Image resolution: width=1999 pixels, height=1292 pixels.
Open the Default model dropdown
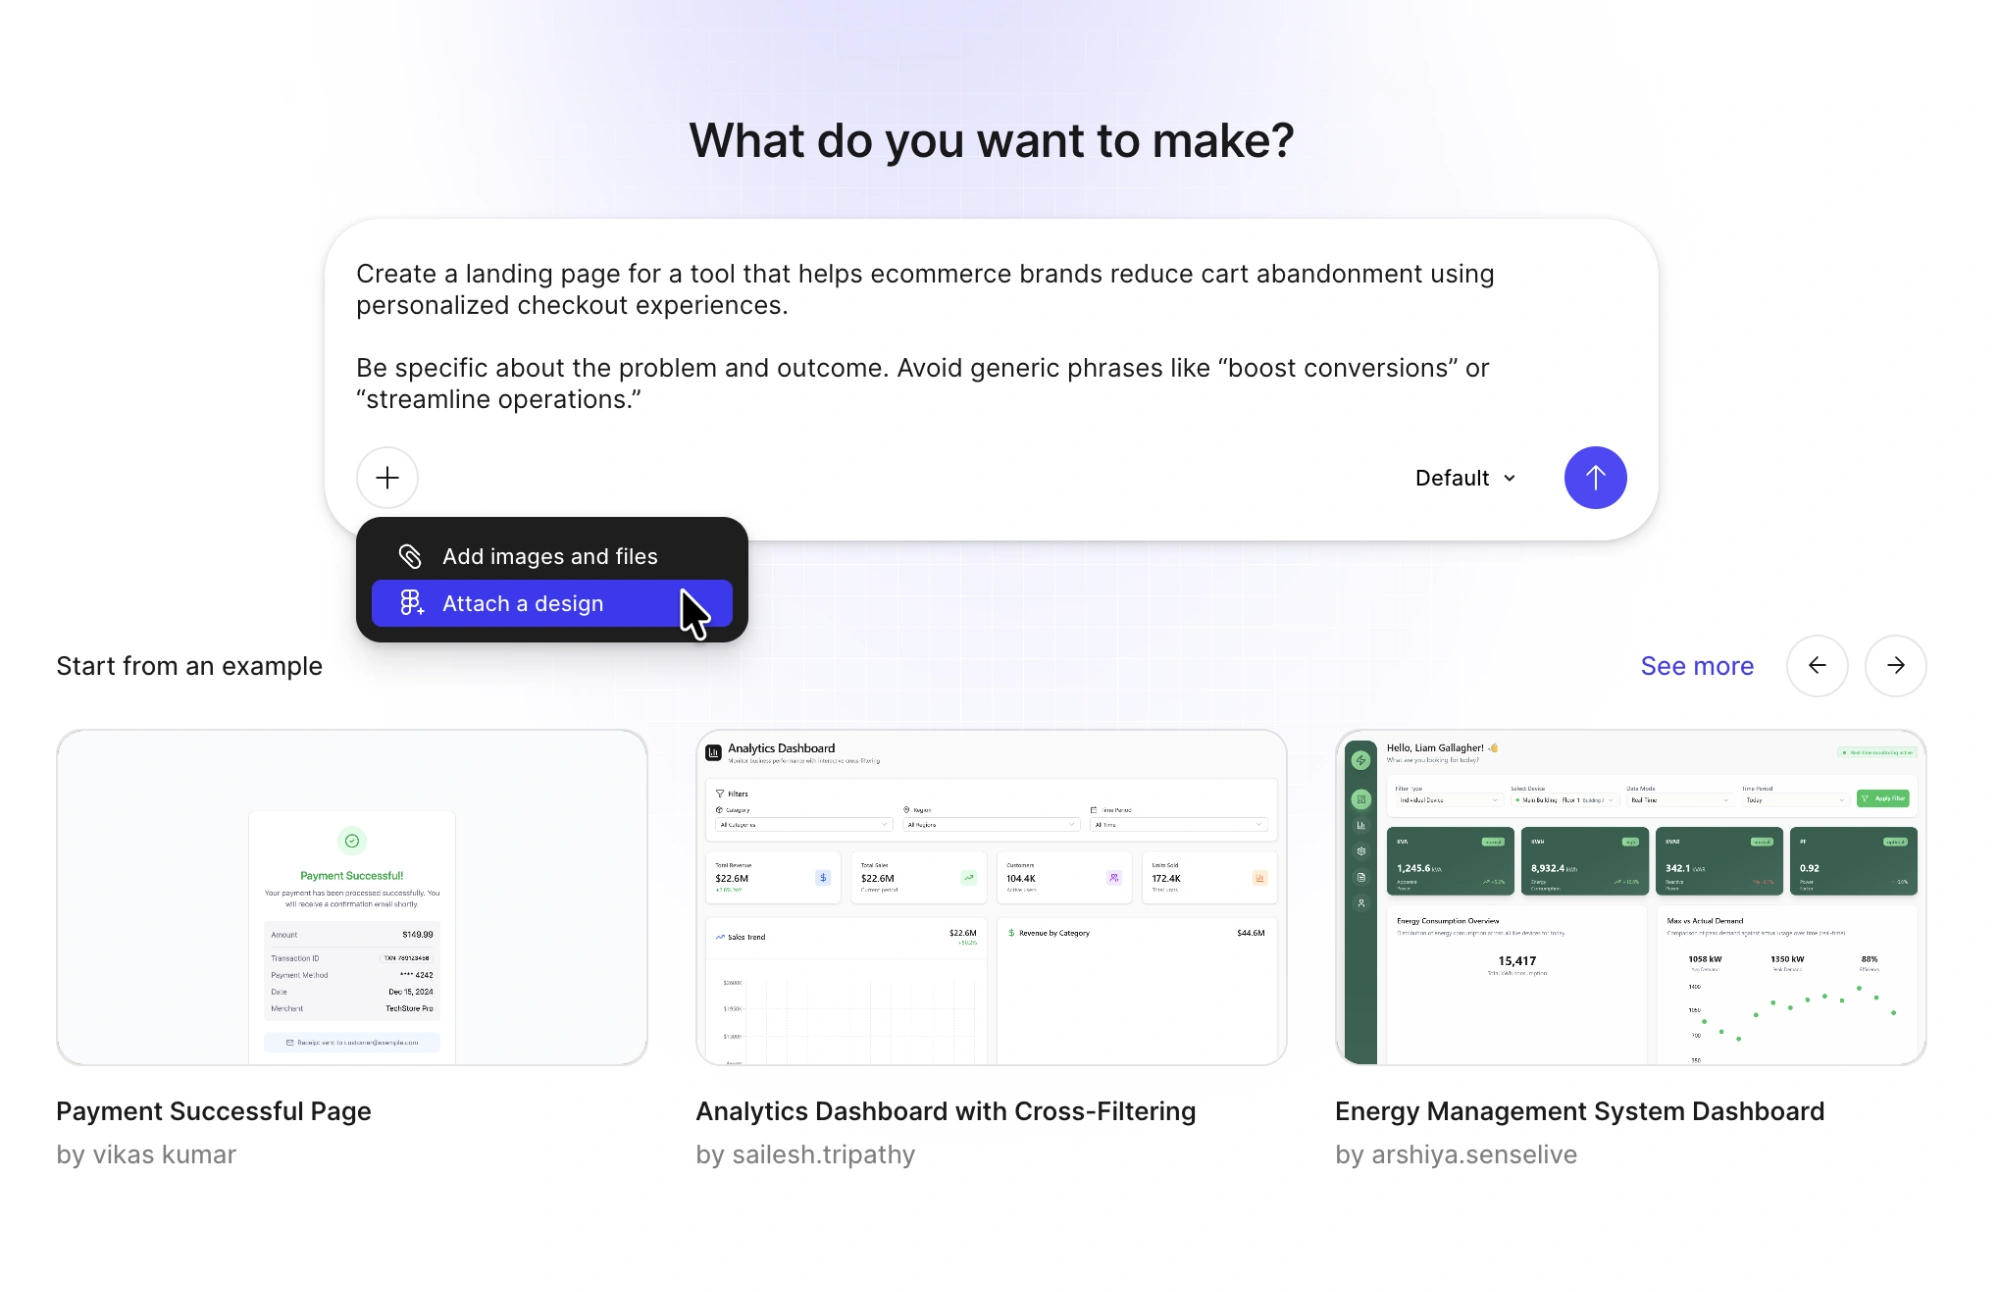click(x=1466, y=478)
